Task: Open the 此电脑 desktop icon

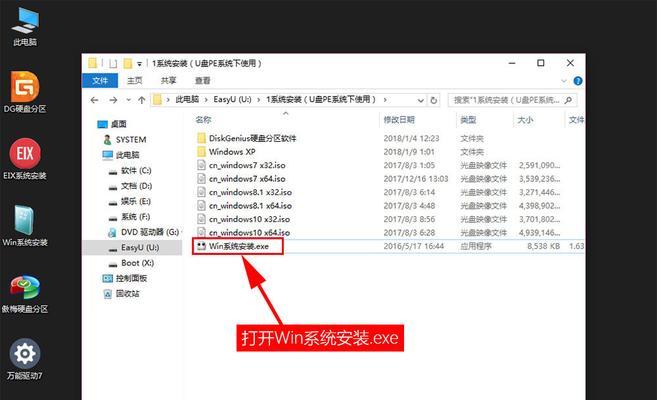Action: pos(25,26)
